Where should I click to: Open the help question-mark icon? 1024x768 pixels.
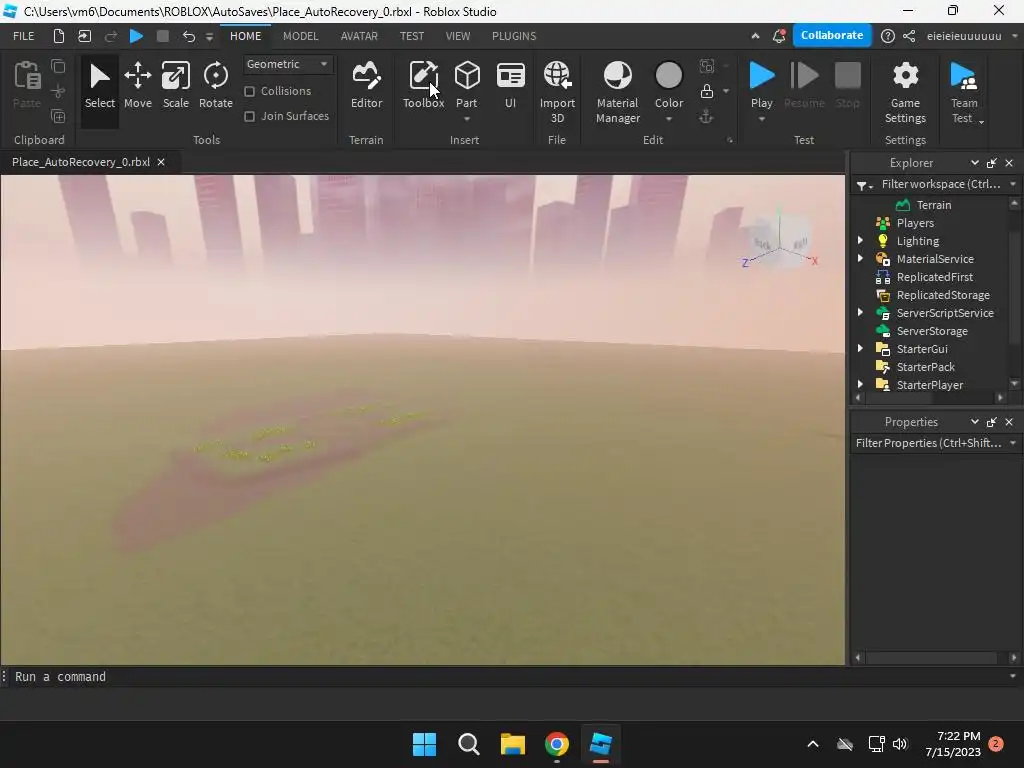point(888,36)
